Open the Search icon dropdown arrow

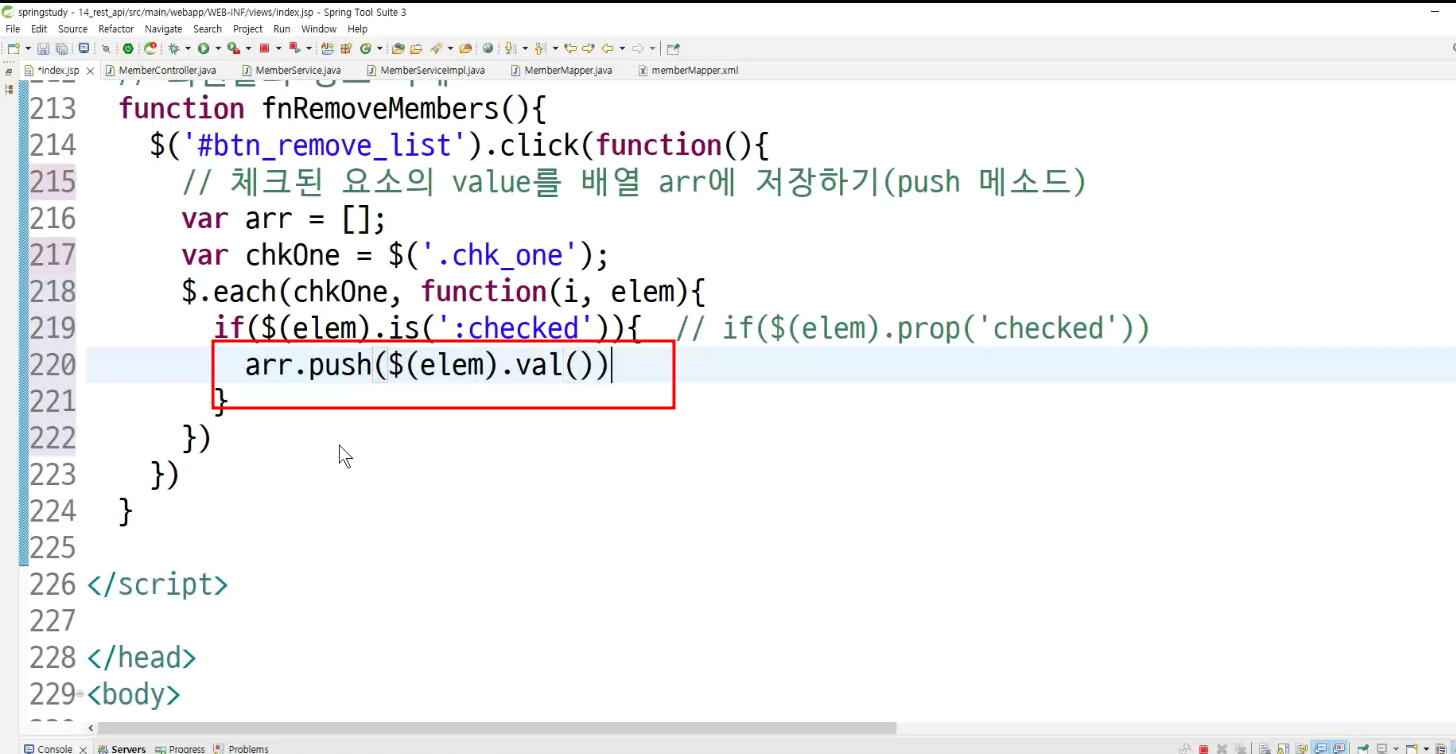click(450, 48)
